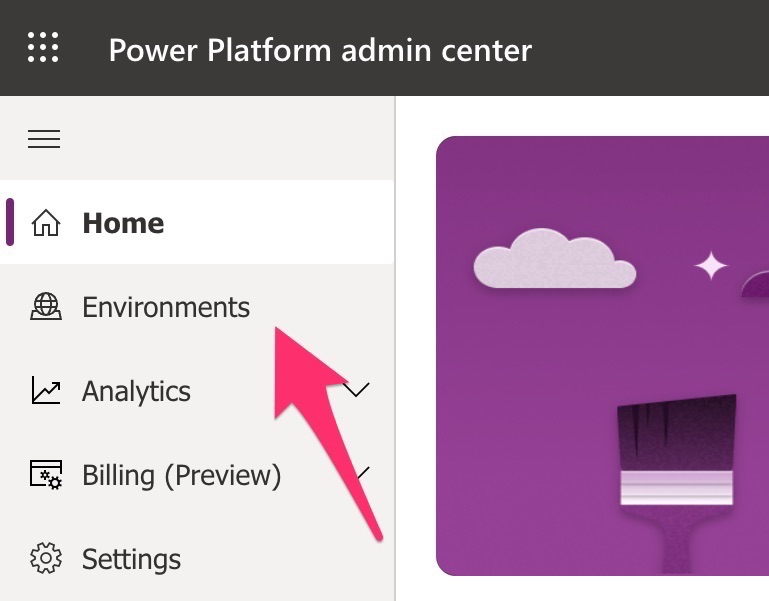
Task: Click the purple Home selection indicator bar
Action: 10,222
